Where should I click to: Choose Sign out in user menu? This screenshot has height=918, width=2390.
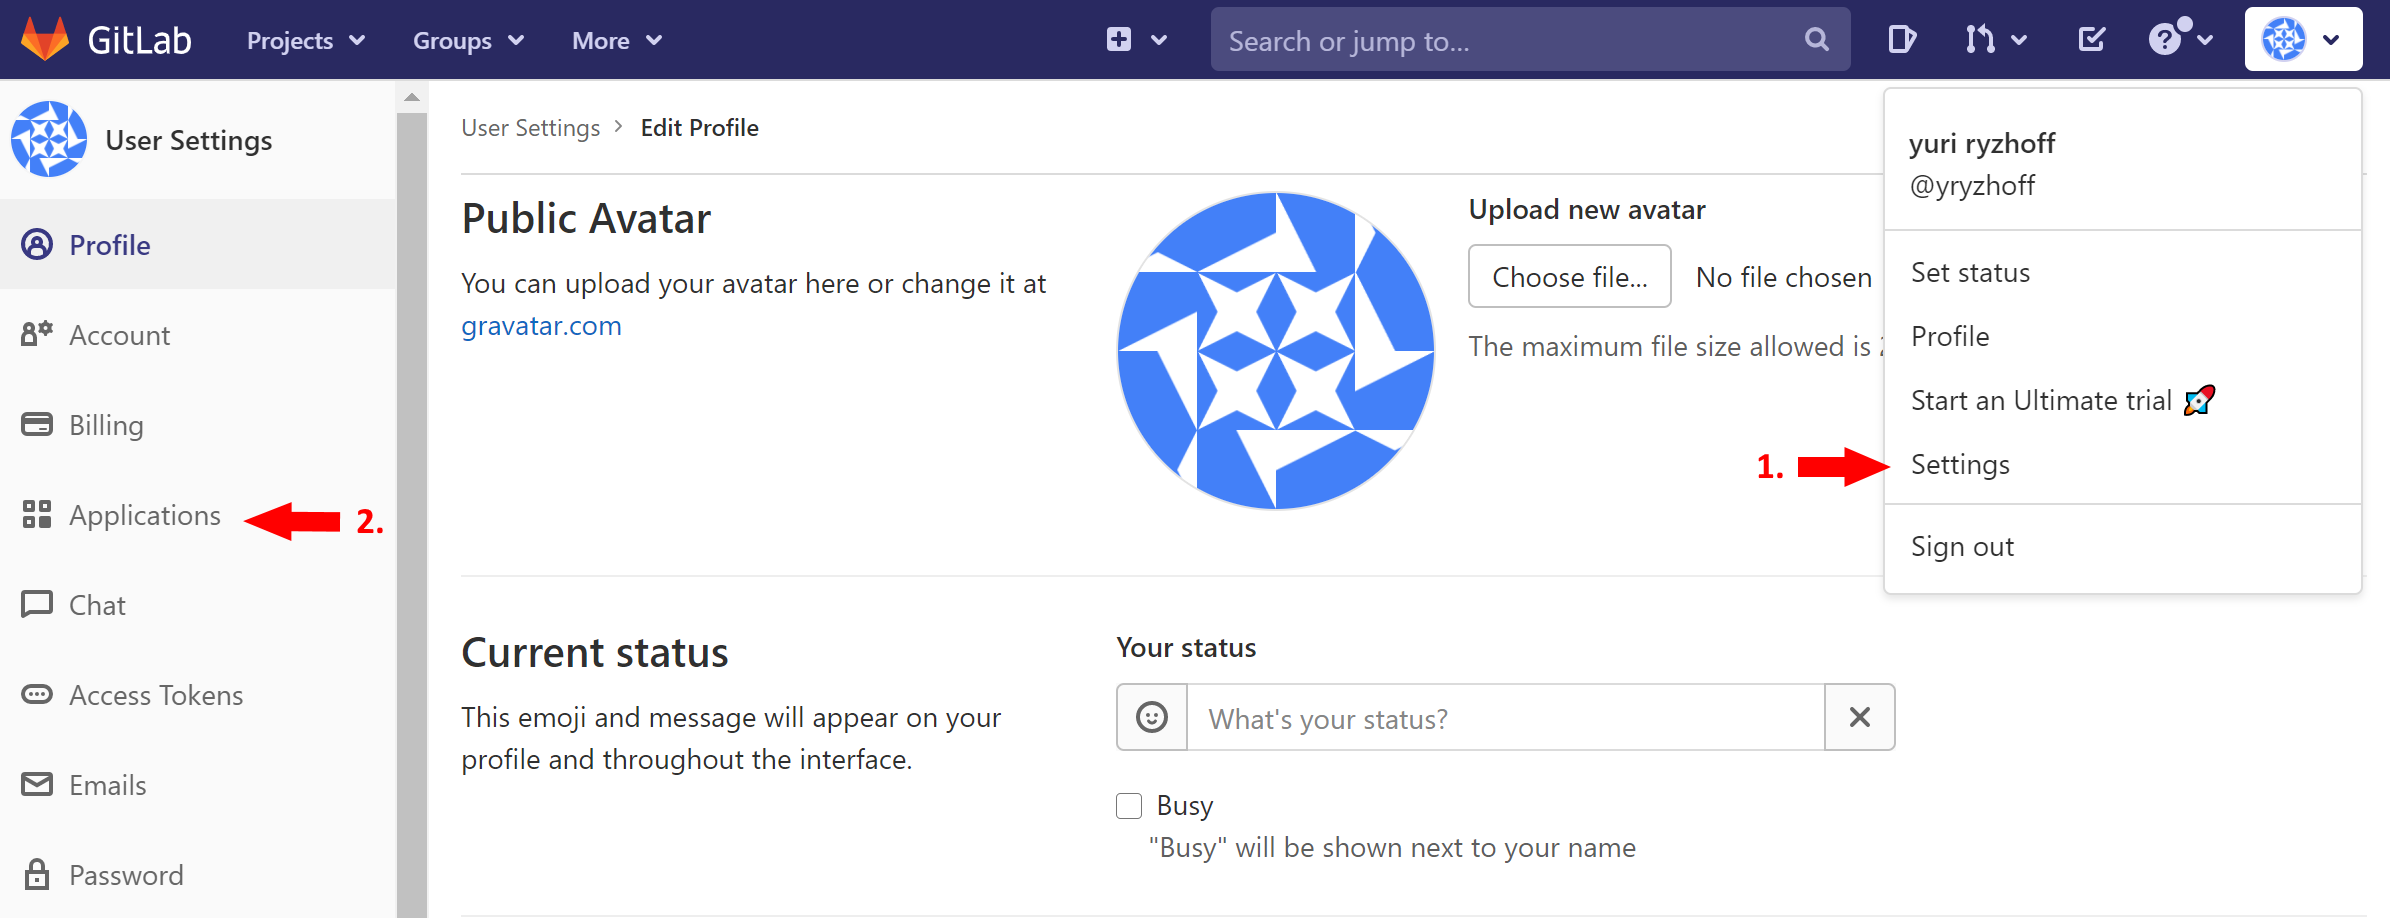tap(1962, 547)
